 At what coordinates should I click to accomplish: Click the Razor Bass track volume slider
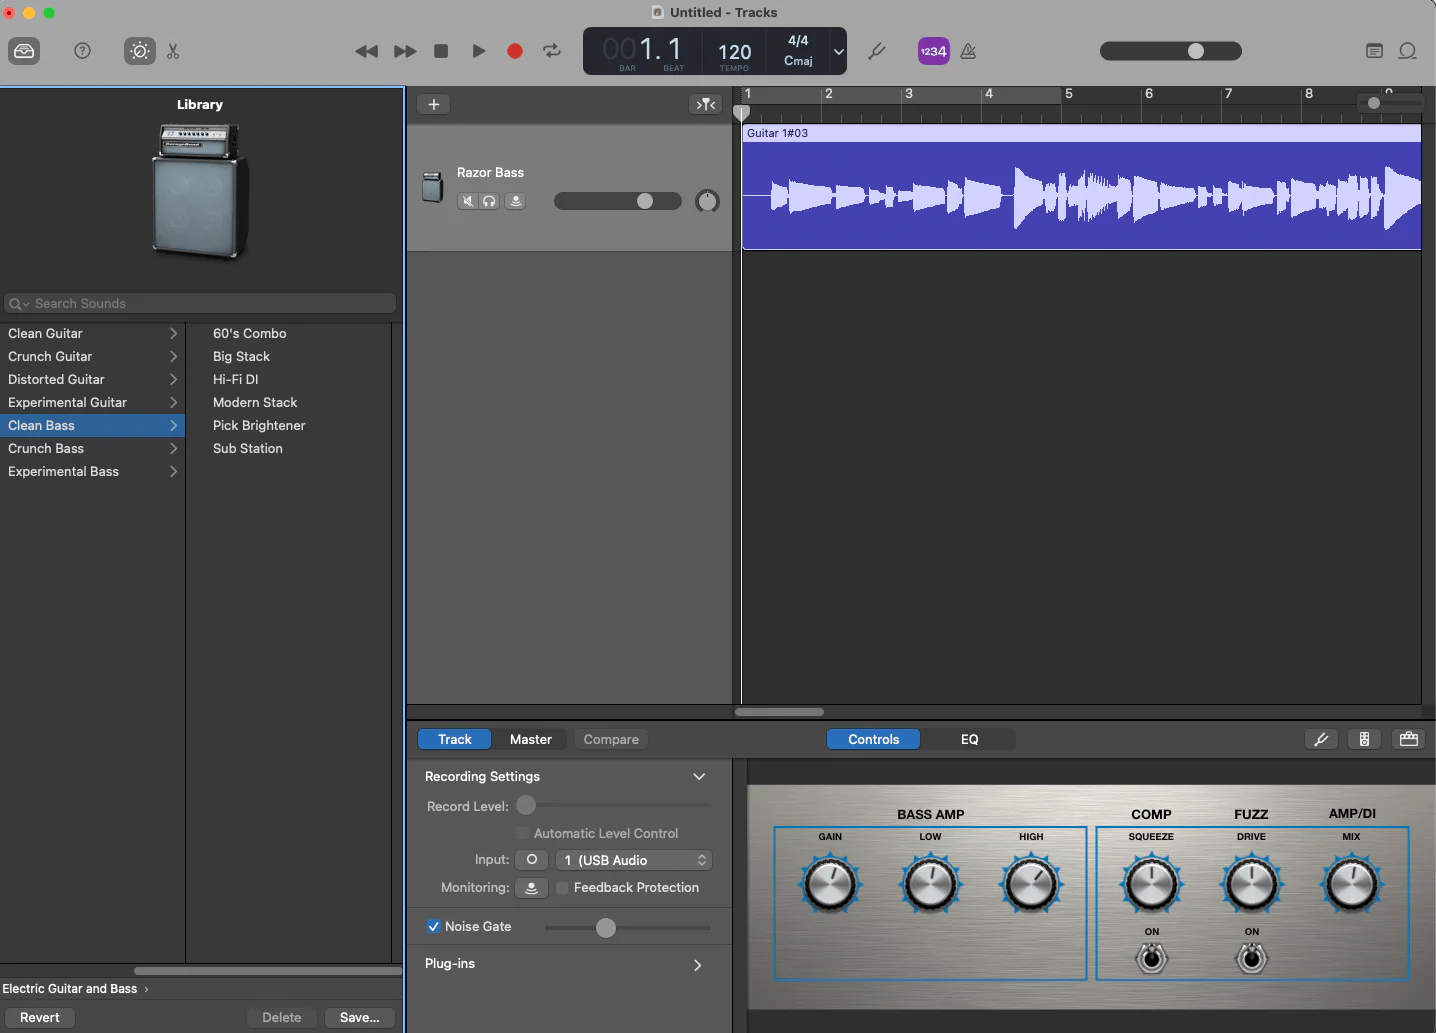617,201
